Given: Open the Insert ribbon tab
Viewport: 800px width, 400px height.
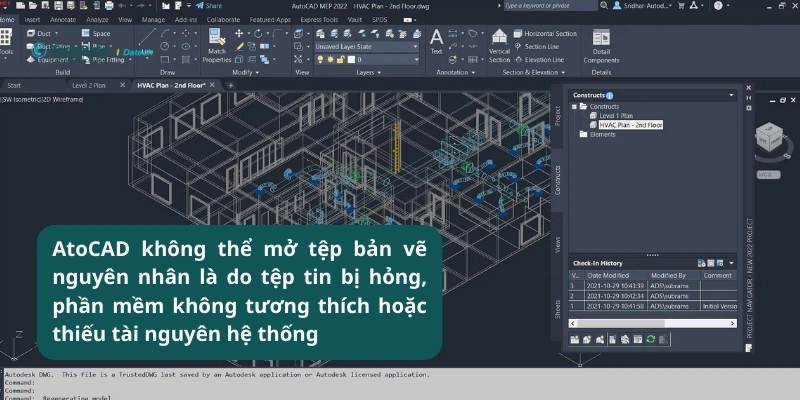Looking at the screenshot, I should [x=32, y=20].
